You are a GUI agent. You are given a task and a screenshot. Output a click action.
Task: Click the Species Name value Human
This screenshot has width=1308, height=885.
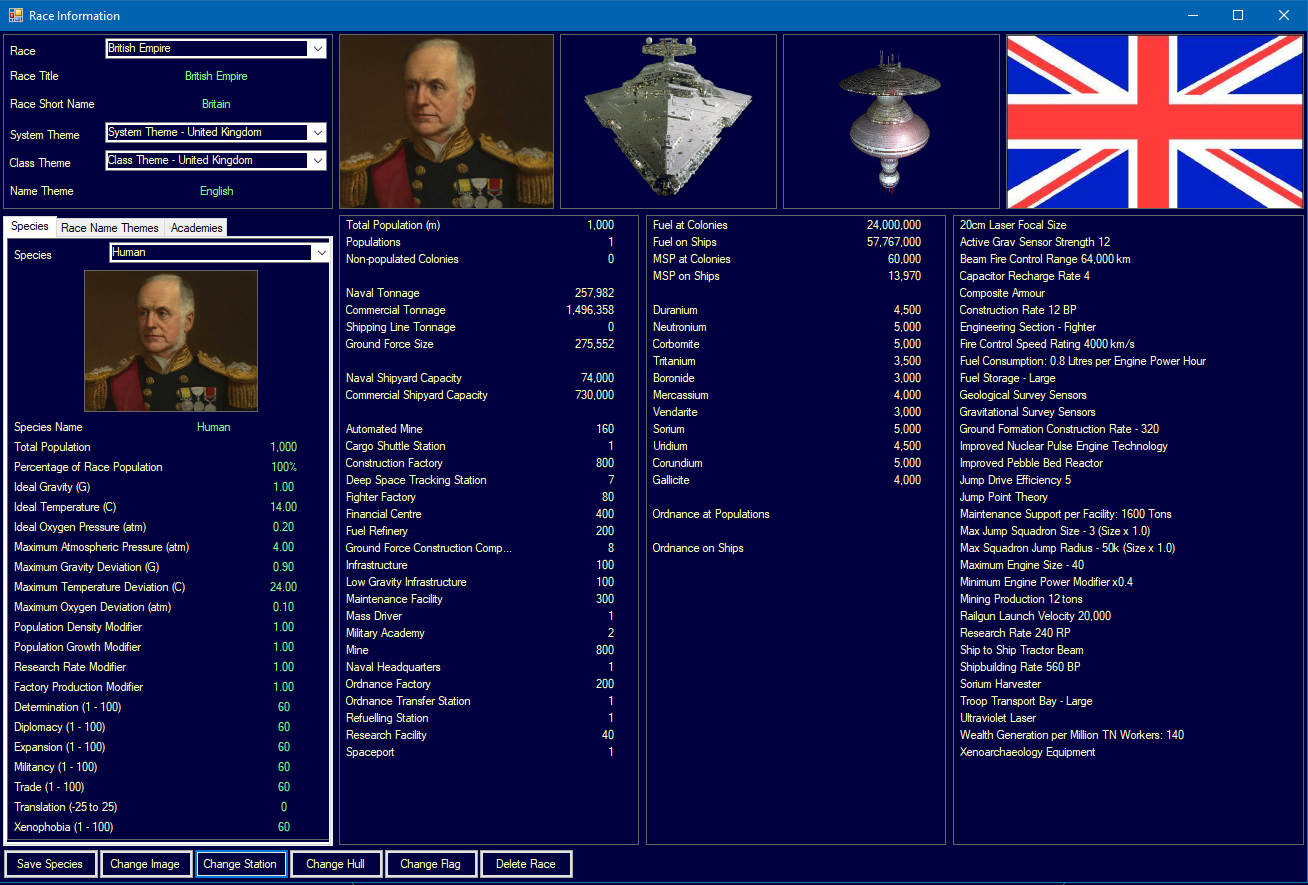[x=213, y=427]
